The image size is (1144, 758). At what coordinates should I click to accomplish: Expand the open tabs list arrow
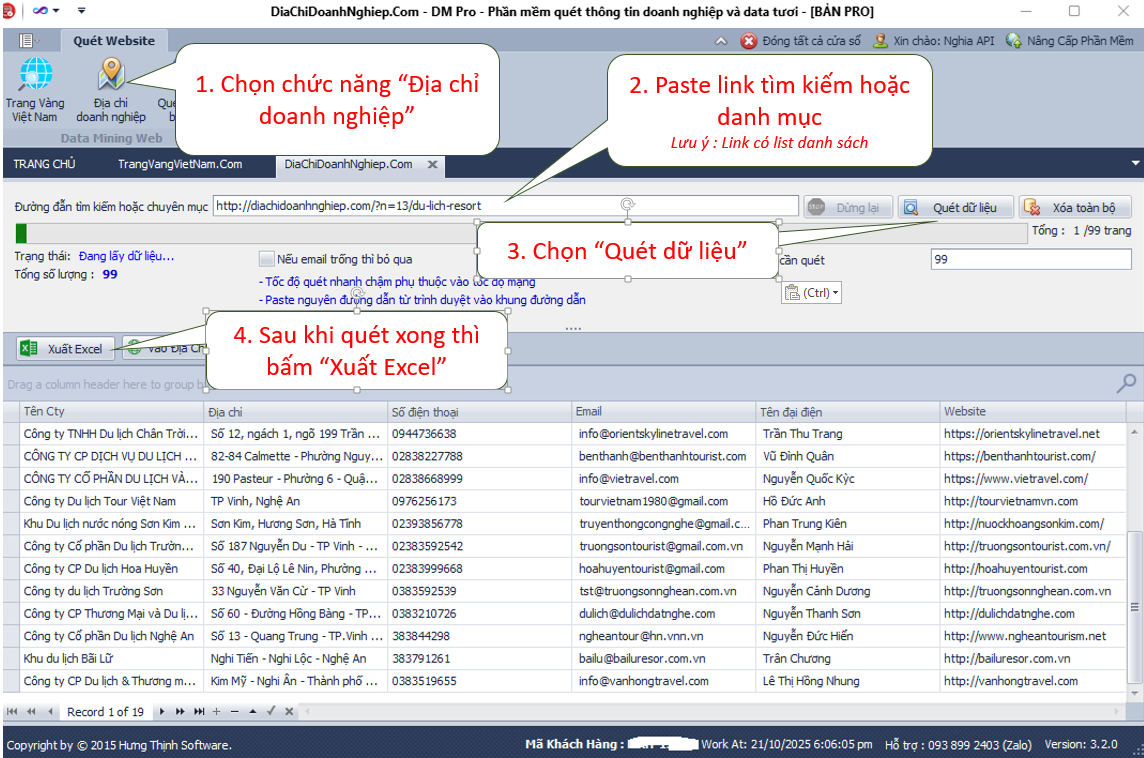click(1135, 163)
